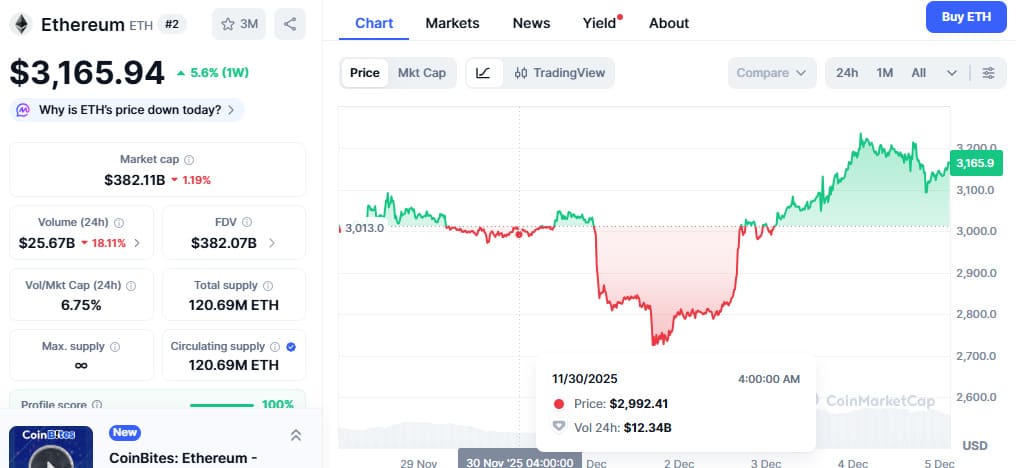Click the Max. supply info icon

coord(115,347)
